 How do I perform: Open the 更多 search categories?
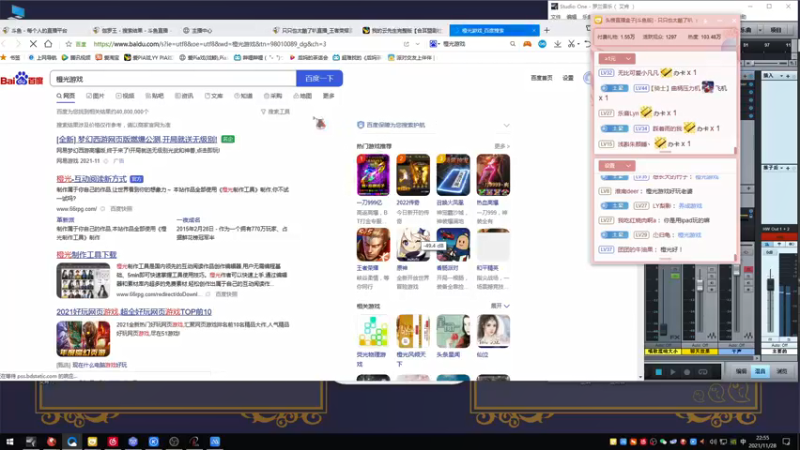(x=329, y=96)
